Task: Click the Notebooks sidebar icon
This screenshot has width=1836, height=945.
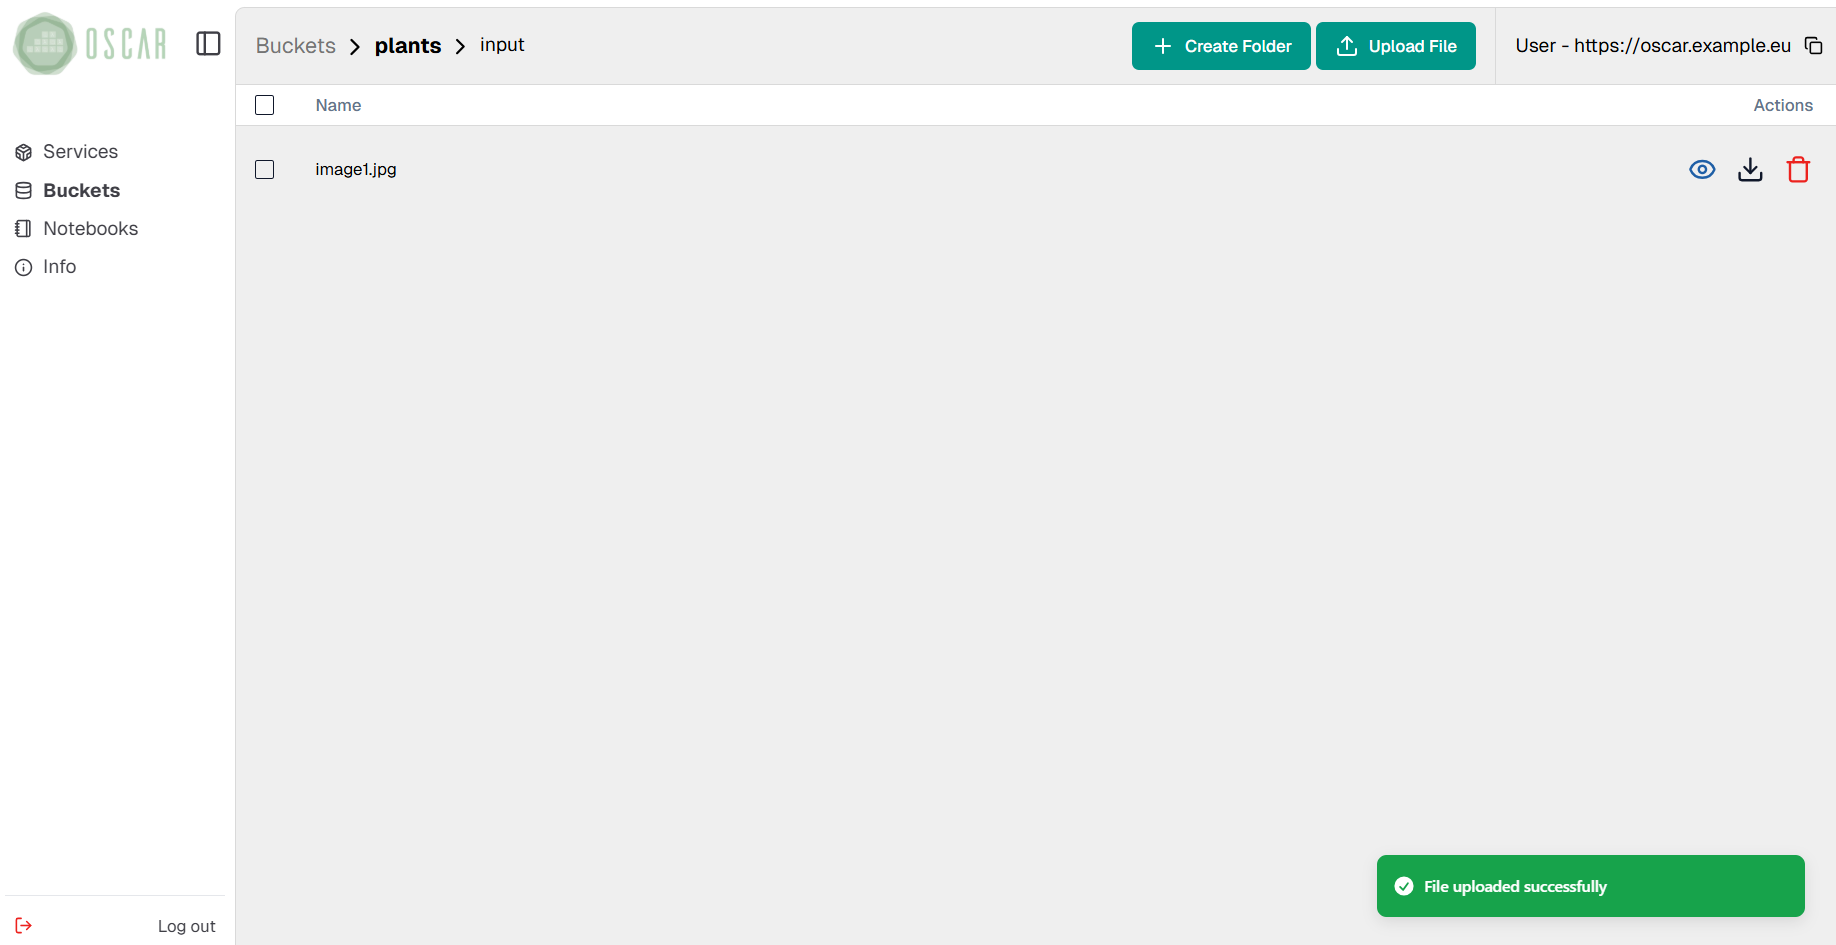Action: [23, 228]
